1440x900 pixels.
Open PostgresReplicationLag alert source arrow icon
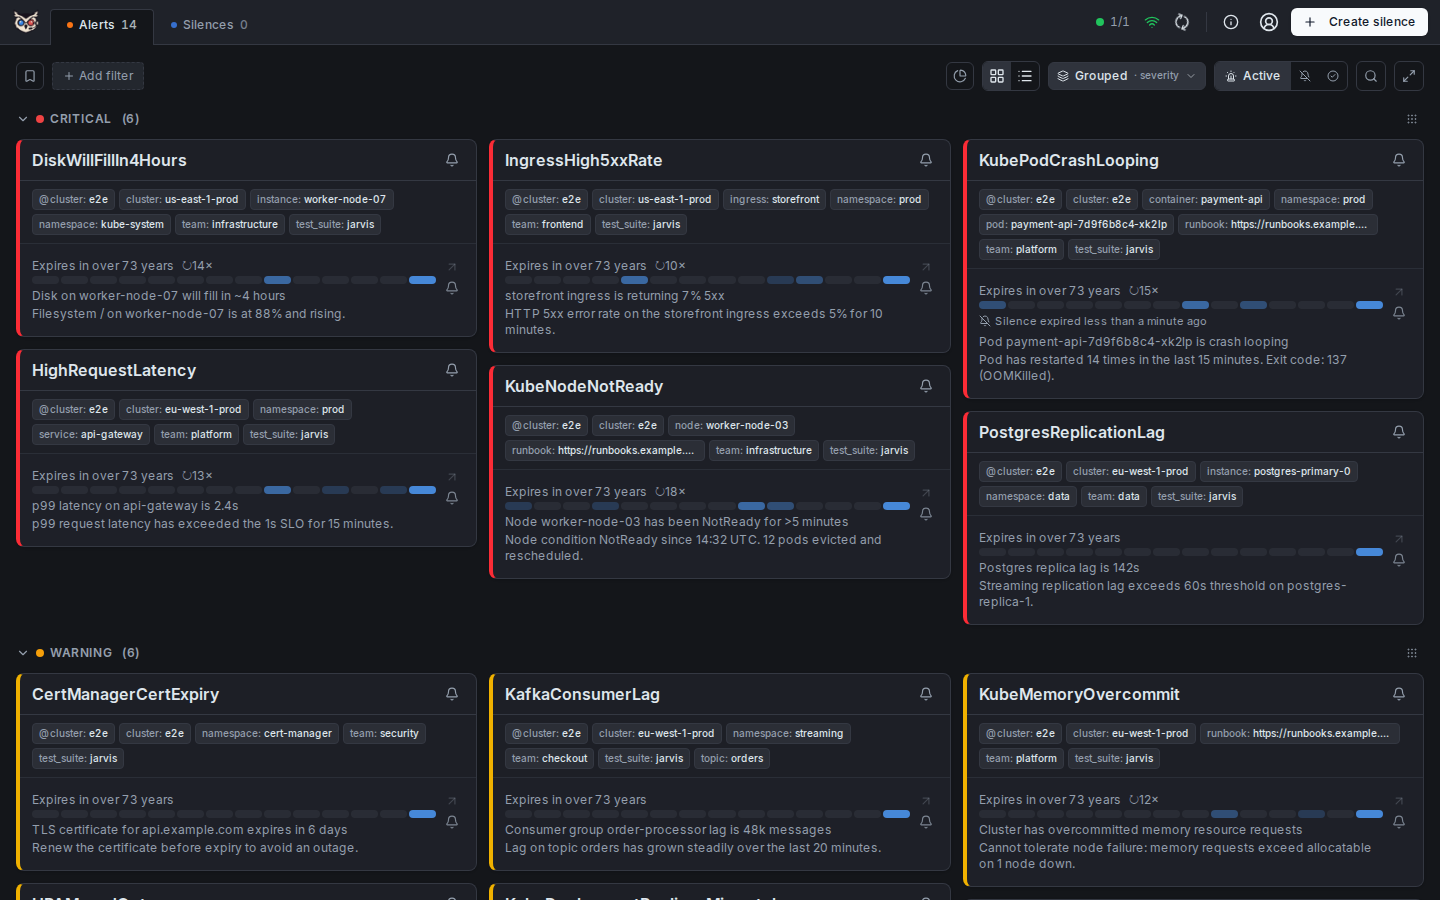1399,539
